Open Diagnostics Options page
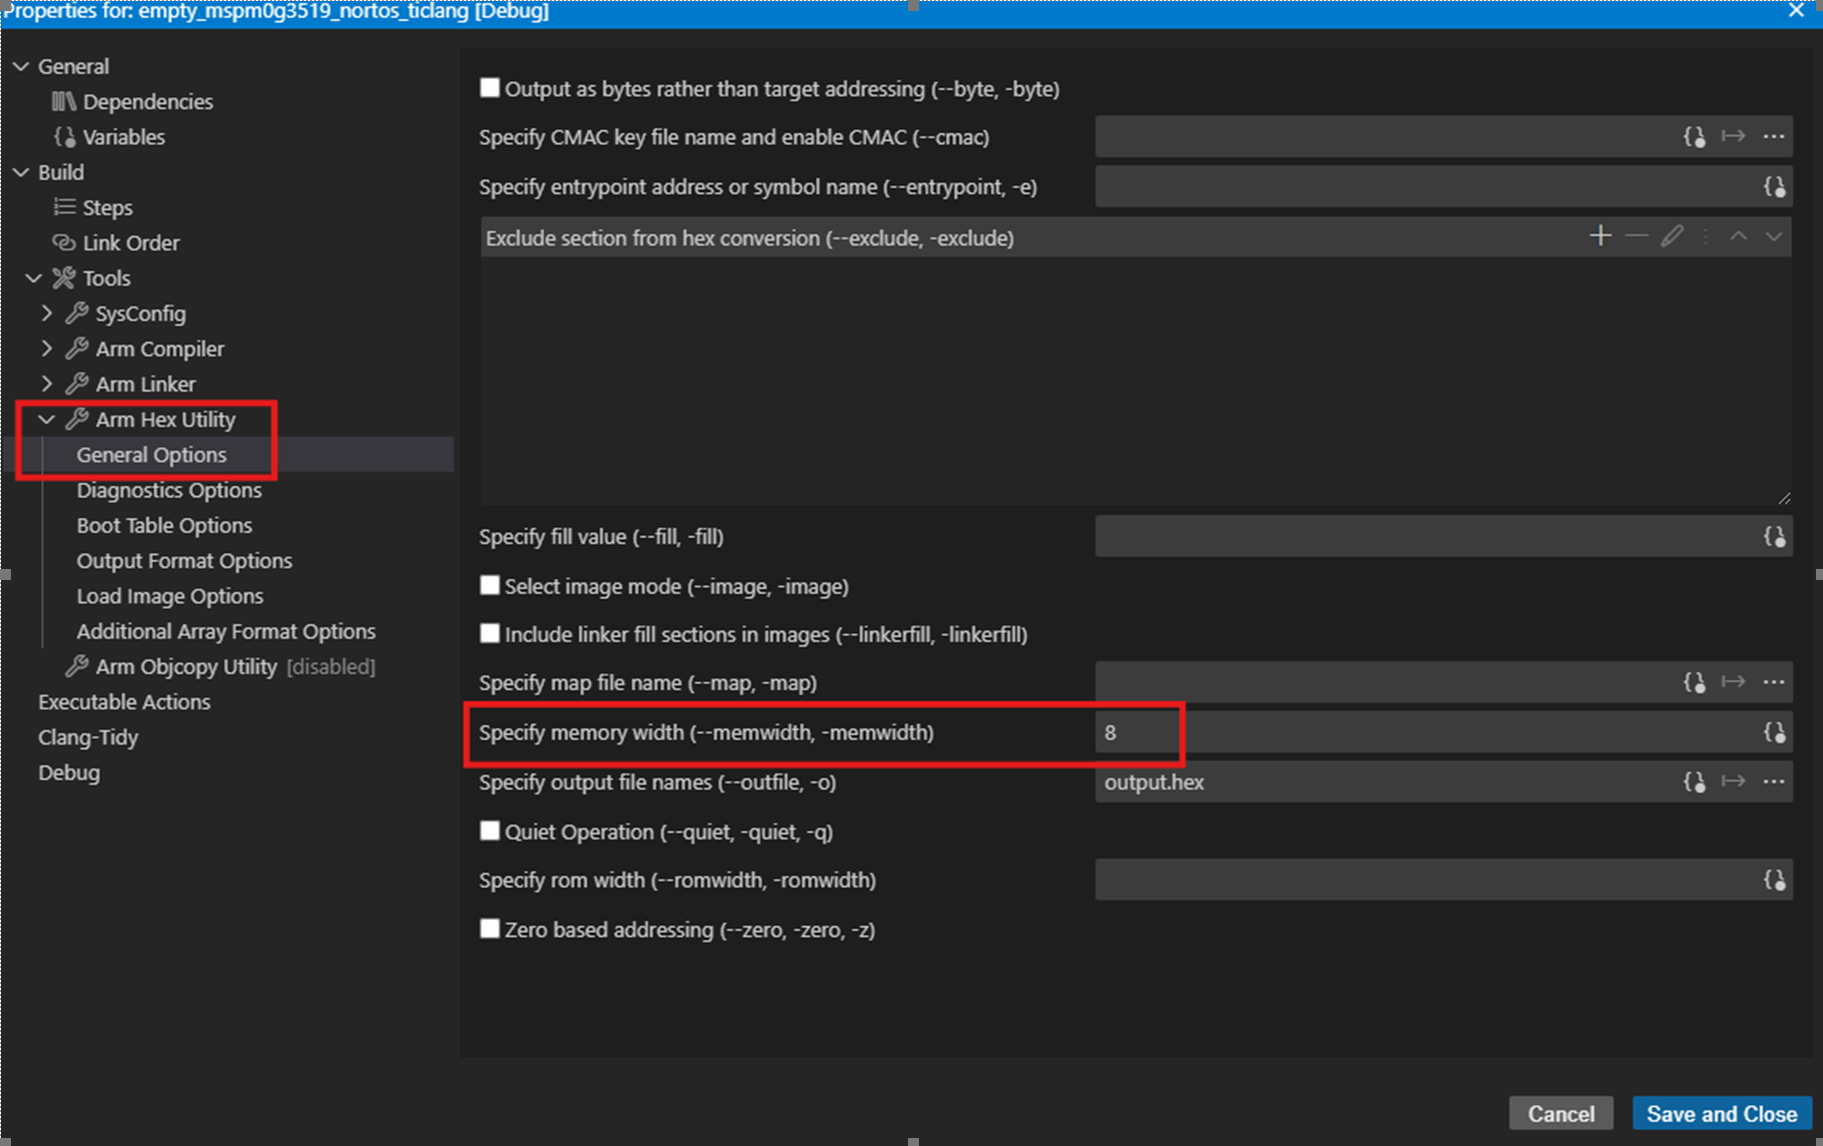 (169, 490)
